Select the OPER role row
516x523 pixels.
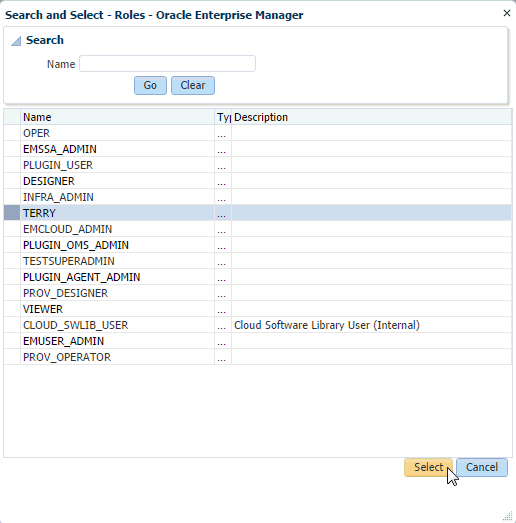tap(257, 133)
